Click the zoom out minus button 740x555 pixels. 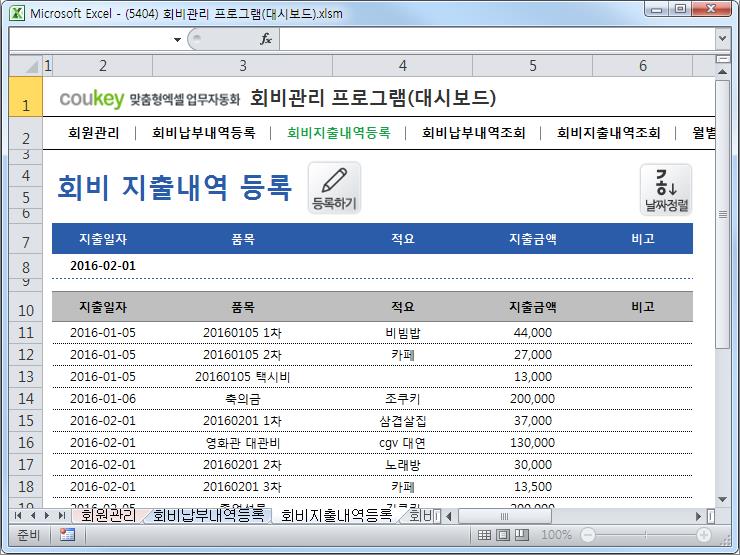pos(588,535)
